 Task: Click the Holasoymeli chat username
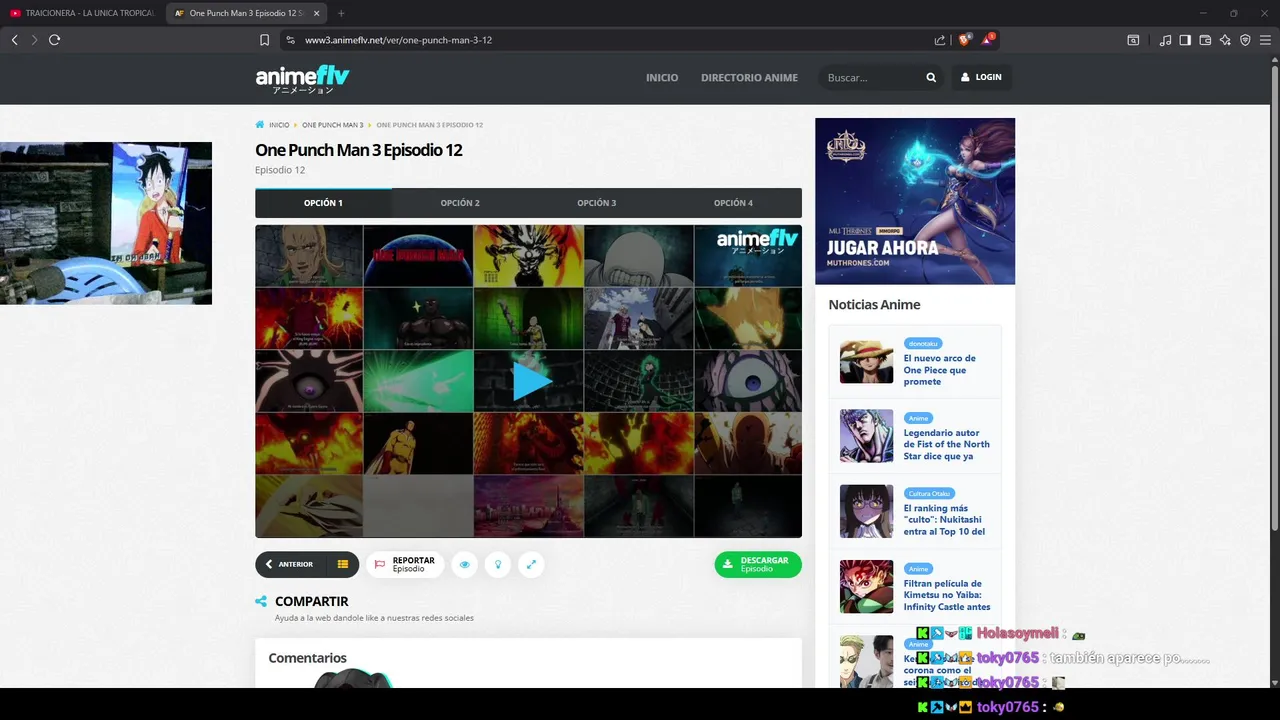(1017, 633)
